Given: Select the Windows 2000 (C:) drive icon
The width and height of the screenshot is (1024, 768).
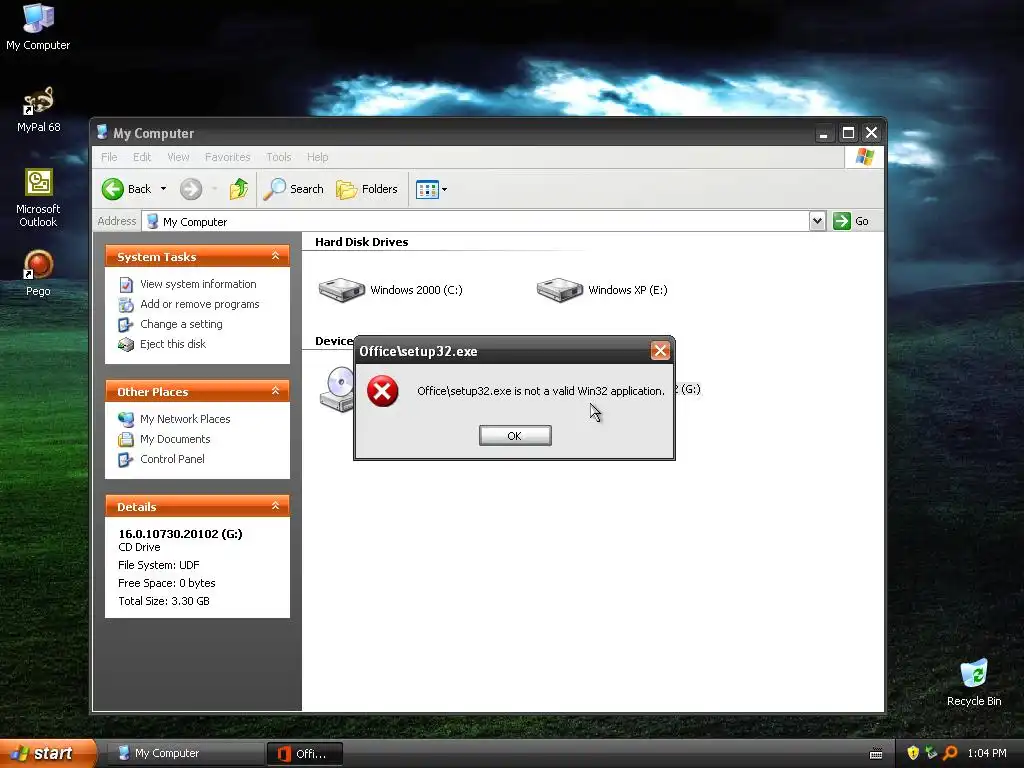Looking at the screenshot, I should click(x=342, y=290).
